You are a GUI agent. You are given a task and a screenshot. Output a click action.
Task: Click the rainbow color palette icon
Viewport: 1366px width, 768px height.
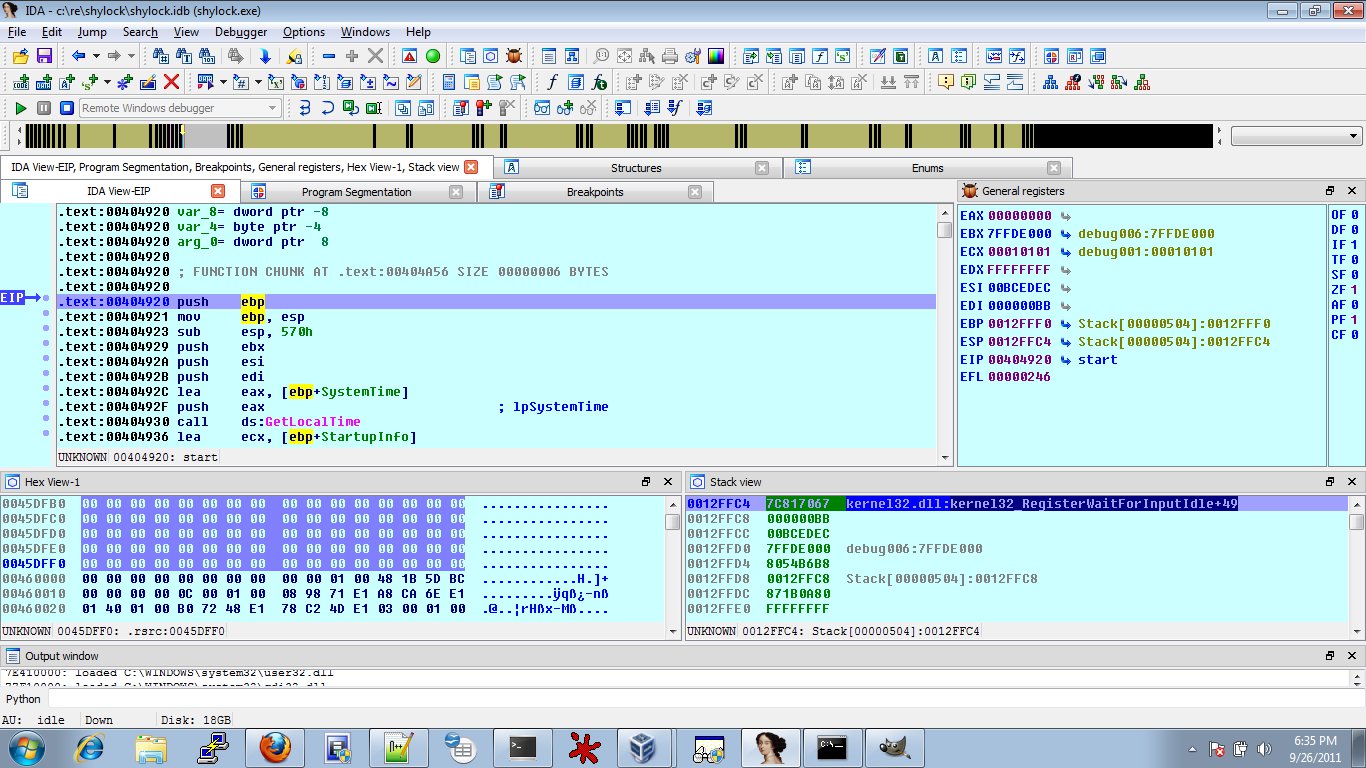[x=716, y=56]
